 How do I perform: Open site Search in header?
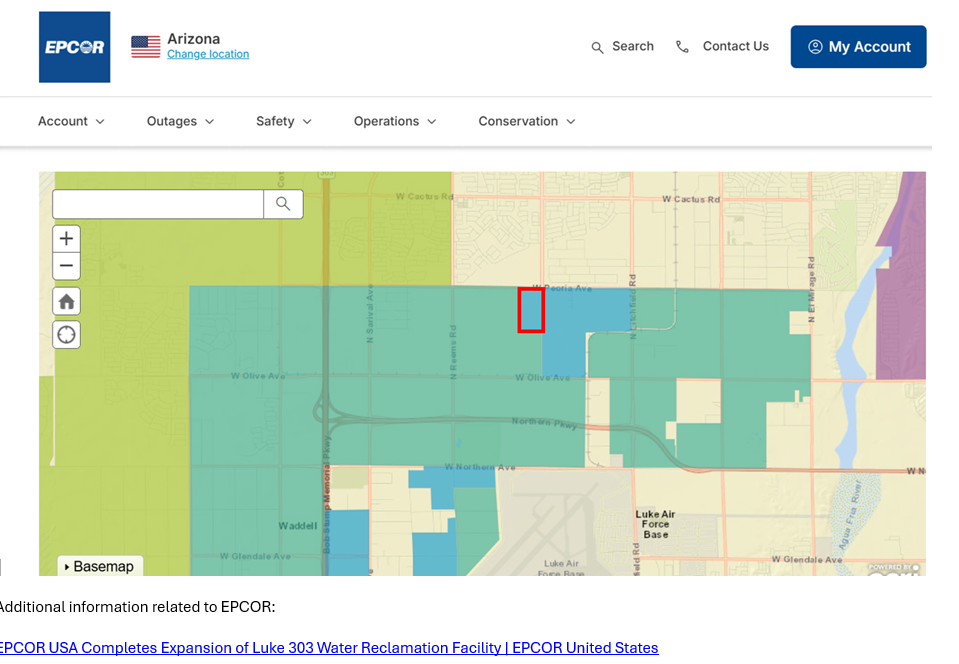coord(622,47)
